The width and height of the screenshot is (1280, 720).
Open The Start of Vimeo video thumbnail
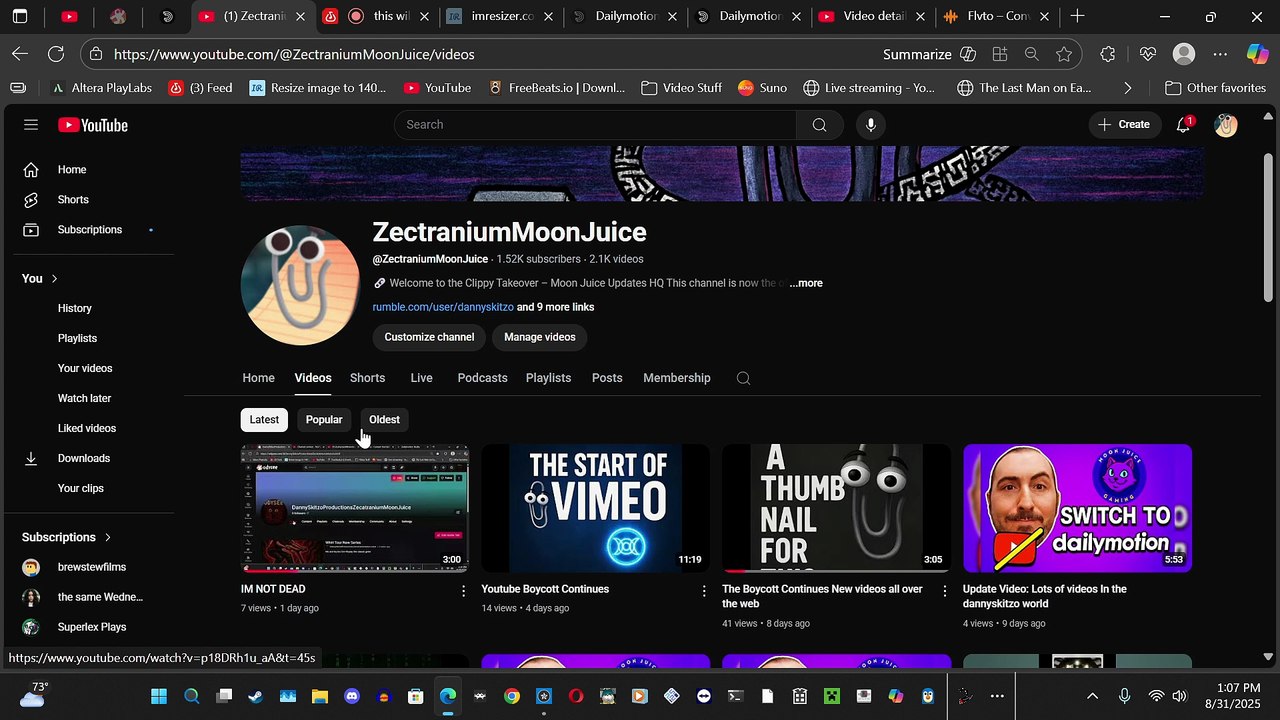(595, 508)
